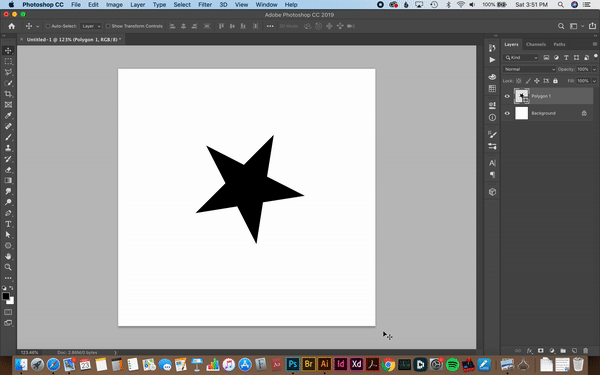Select the Eyedropper tool
The height and width of the screenshot is (375, 600).
pyautogui.click(x=8, y=115)
